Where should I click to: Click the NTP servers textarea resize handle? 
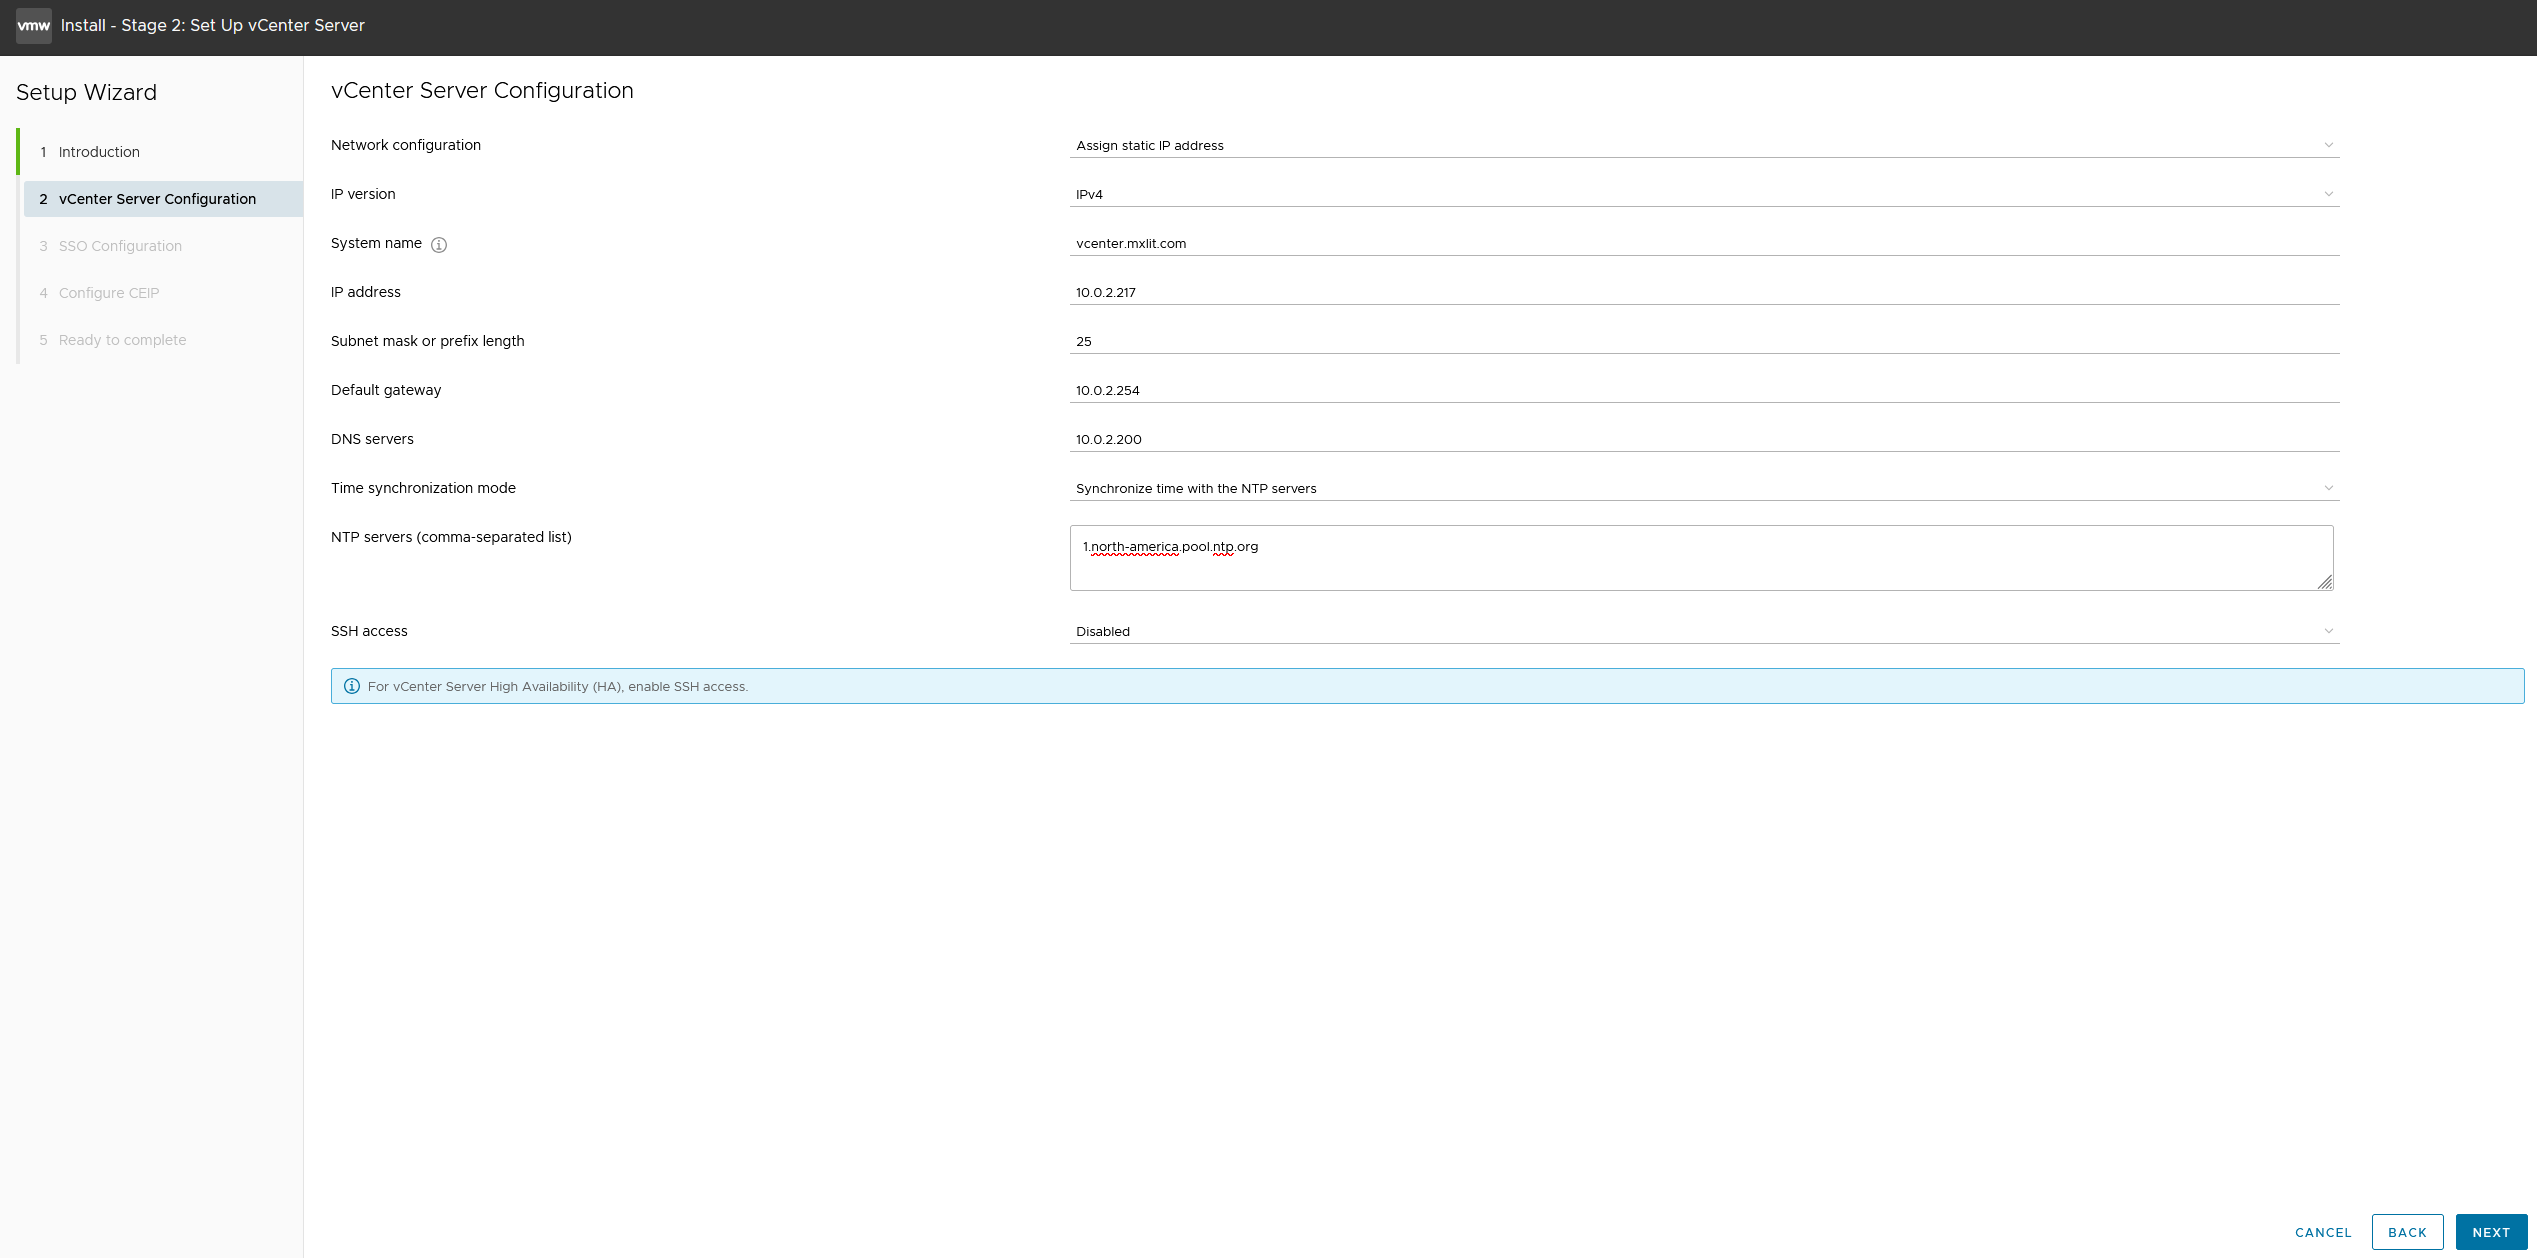coord(2325,582)
